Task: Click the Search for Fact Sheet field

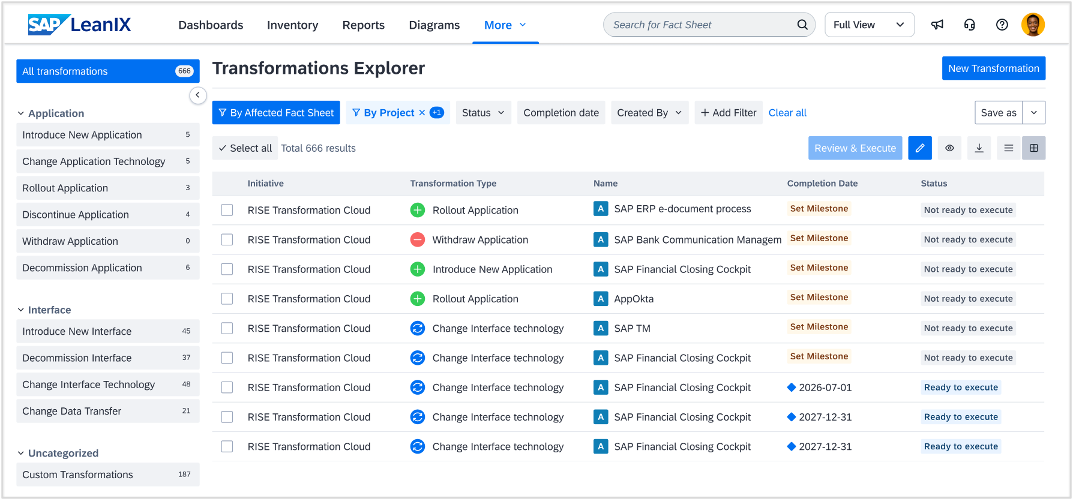Action: [700, 25]
